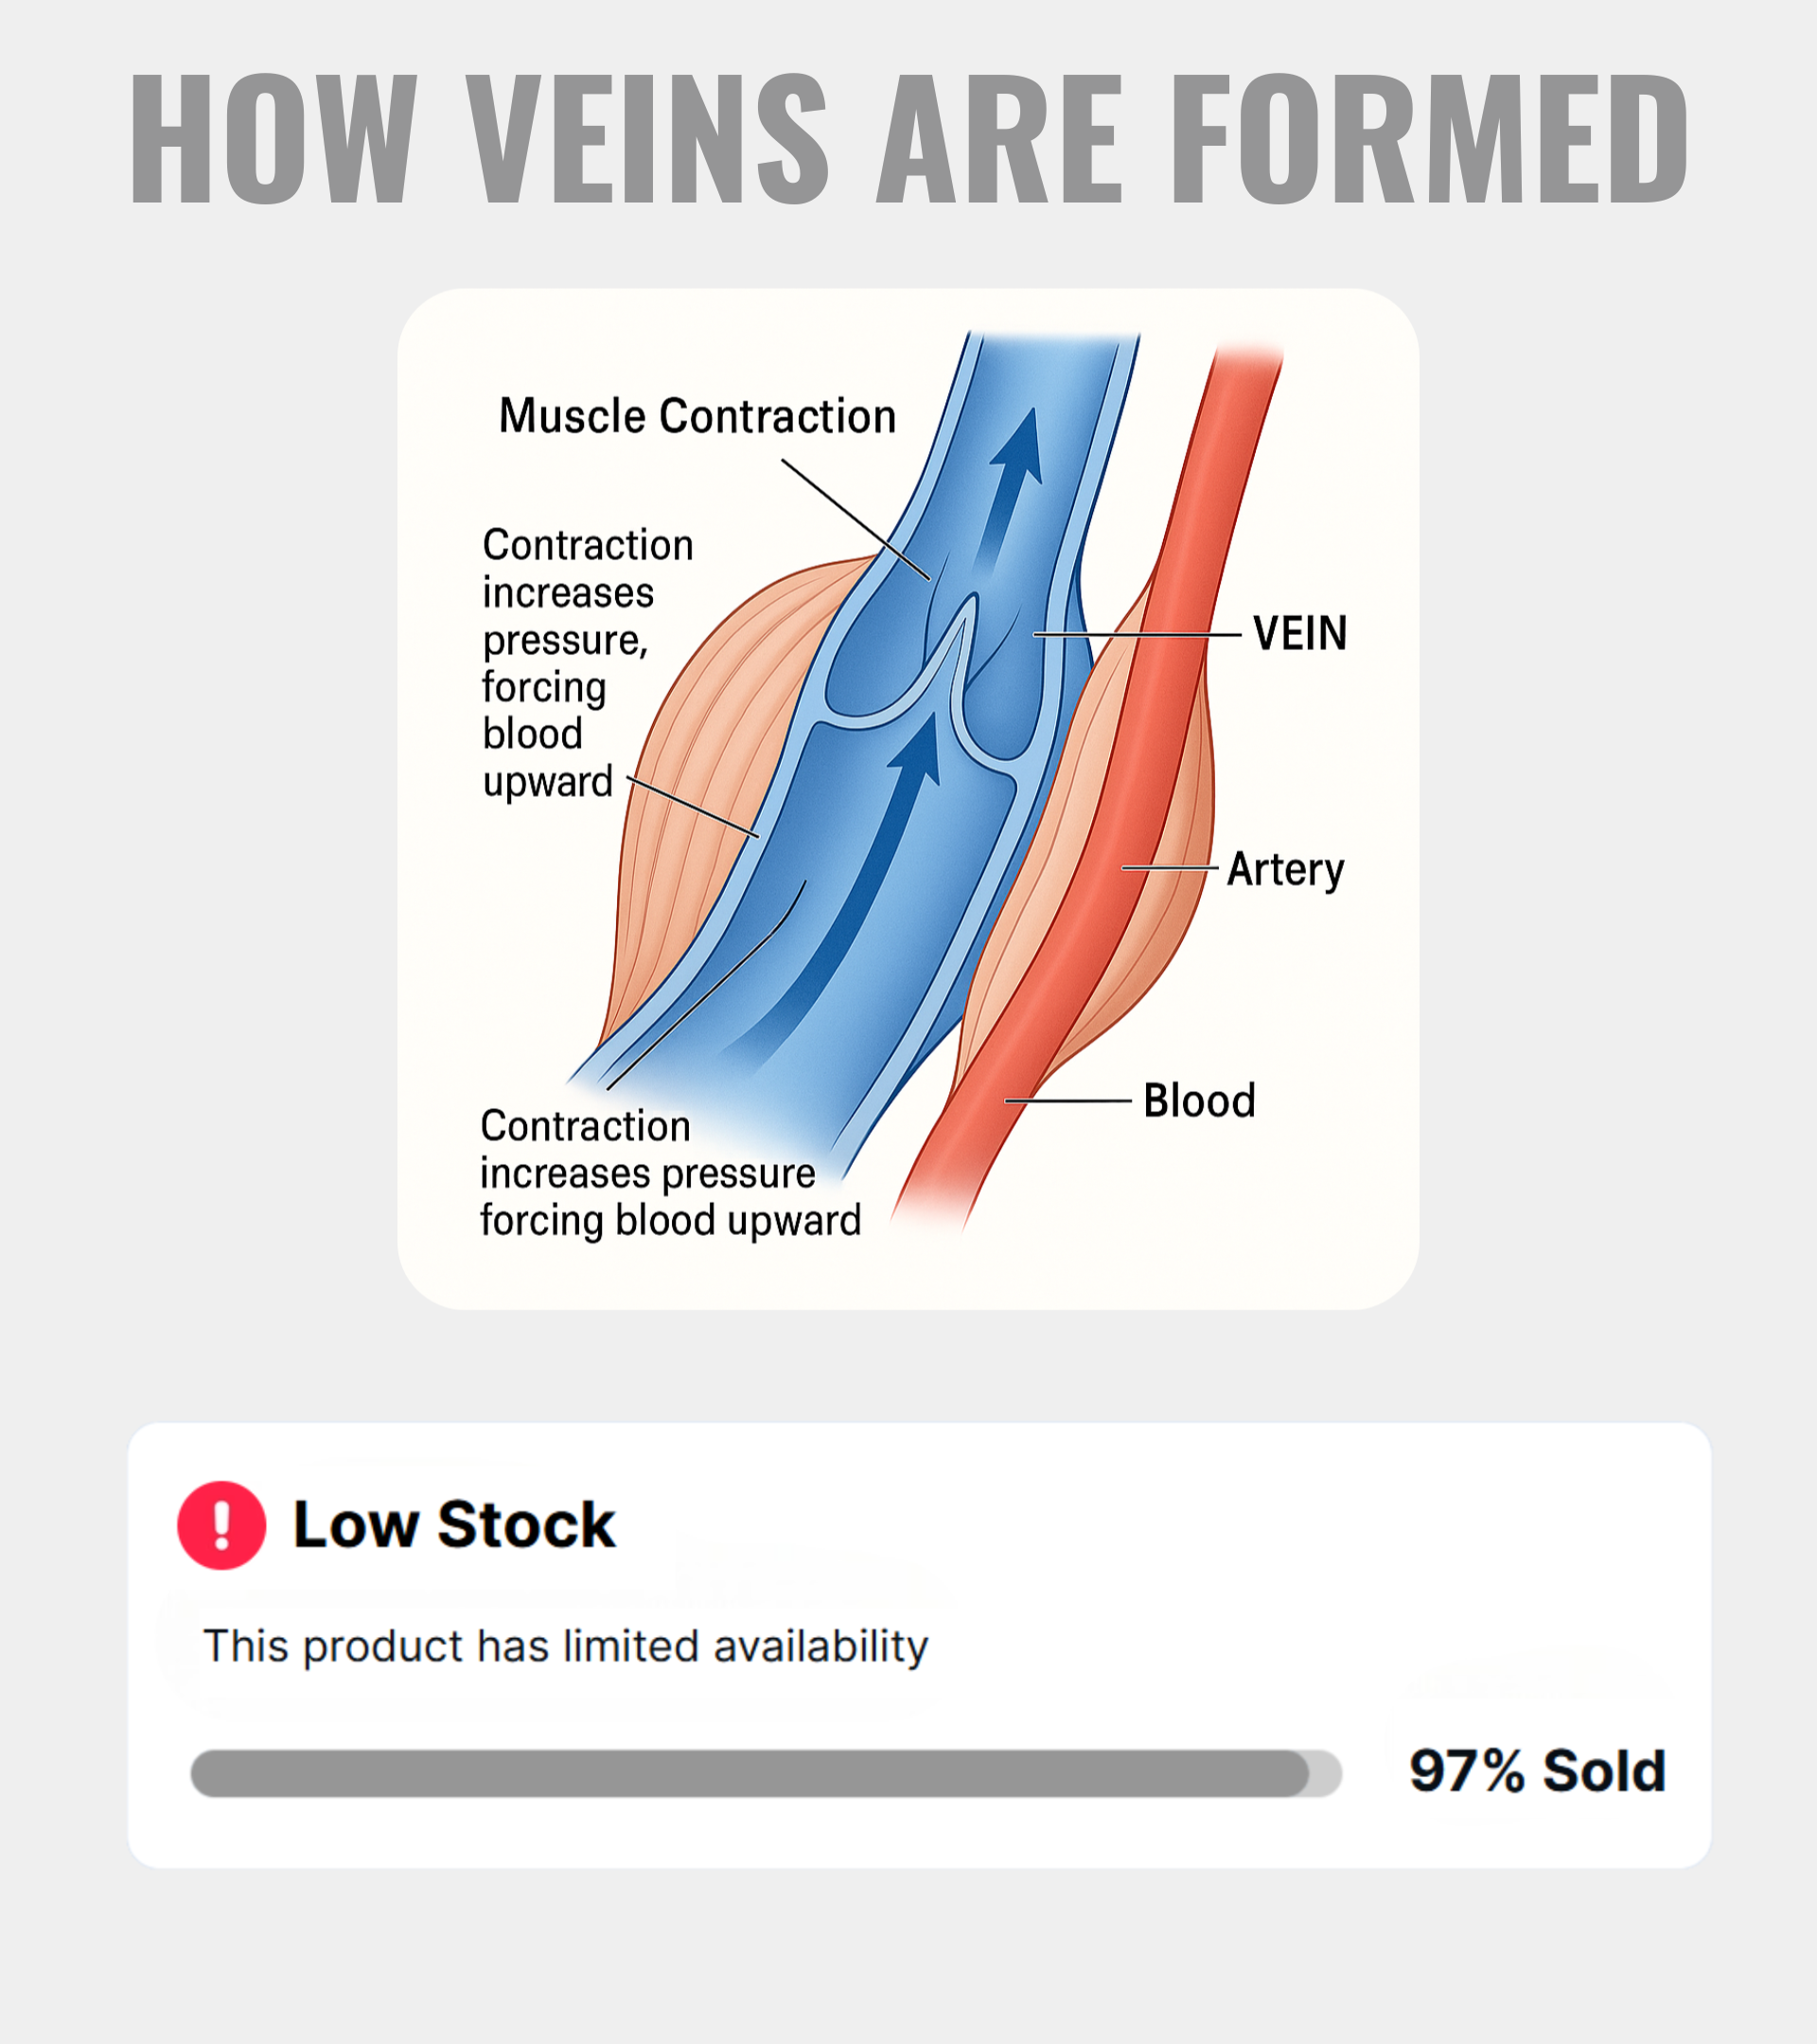This screenshot has width=1817, height=2044.
Task: Click the word "VEINS" in the headline
Action: [x=648, y=140]
